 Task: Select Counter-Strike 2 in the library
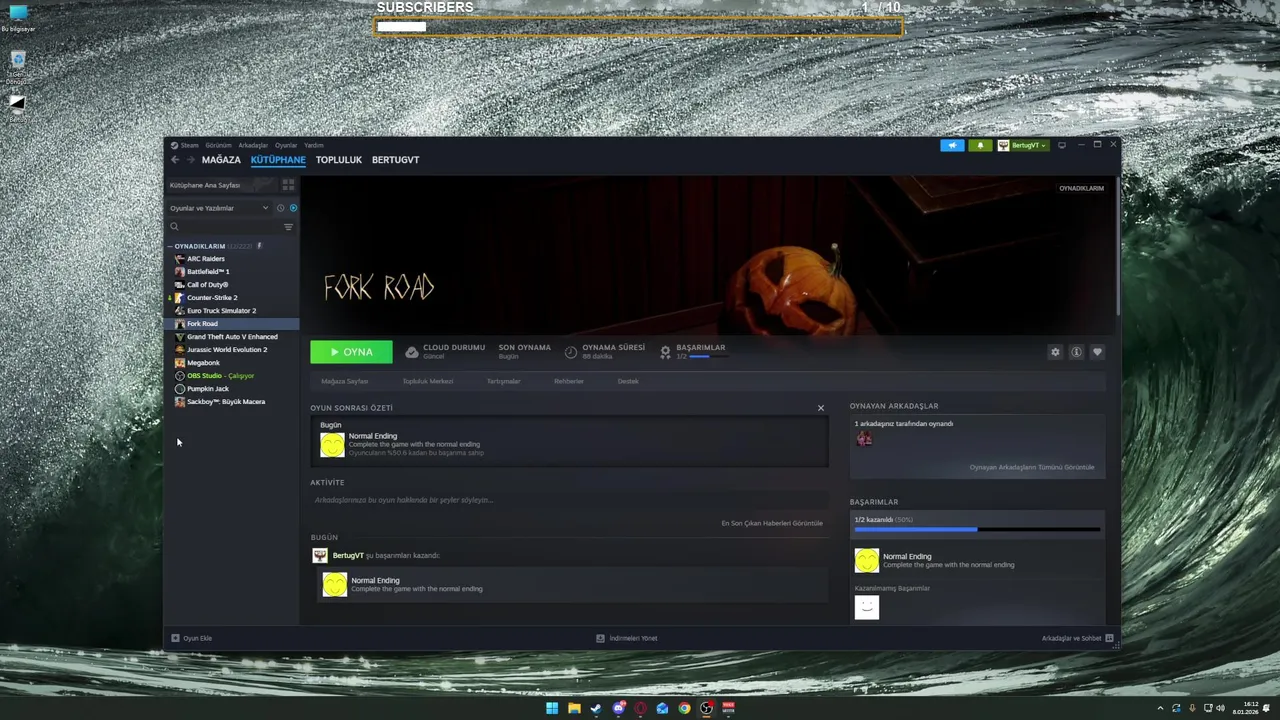[212, 298]
